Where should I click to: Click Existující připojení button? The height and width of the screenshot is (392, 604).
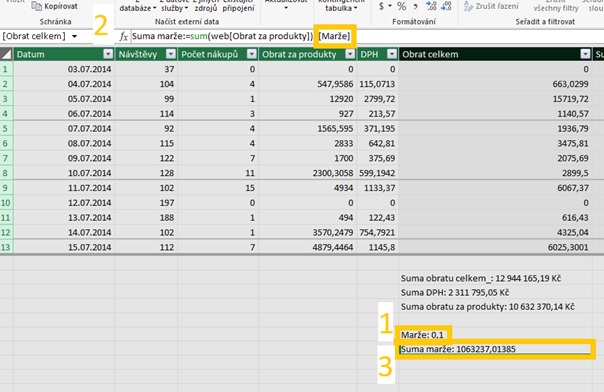(x=238, y=6)
